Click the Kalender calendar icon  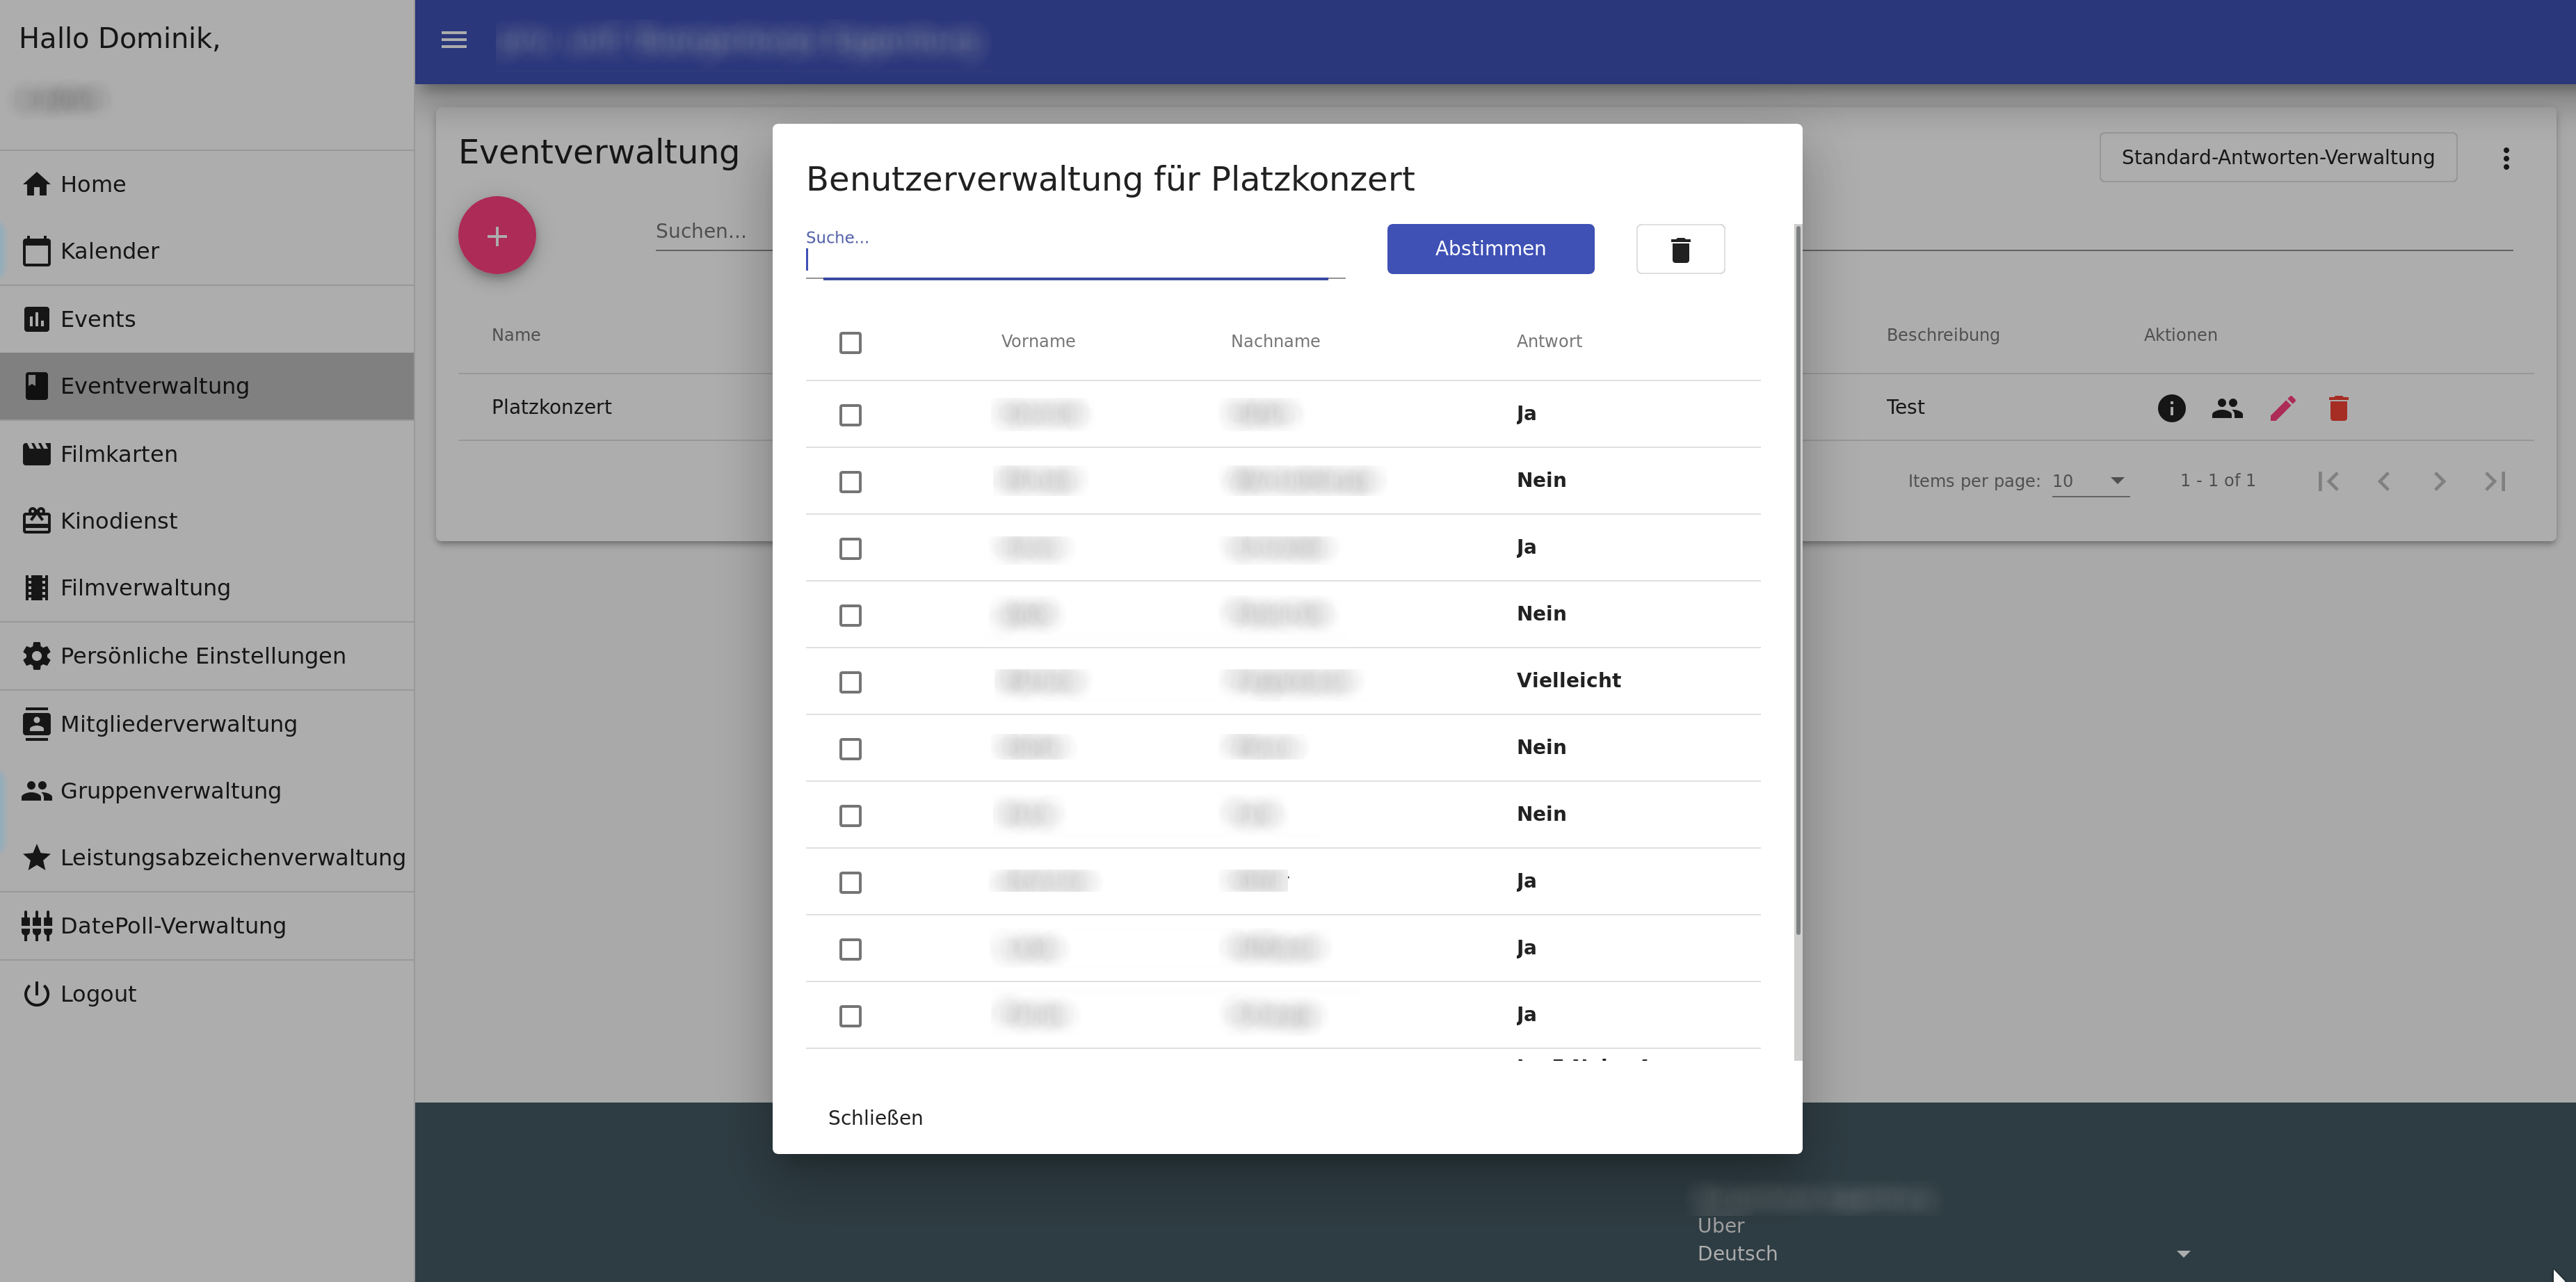coord(37,251)
